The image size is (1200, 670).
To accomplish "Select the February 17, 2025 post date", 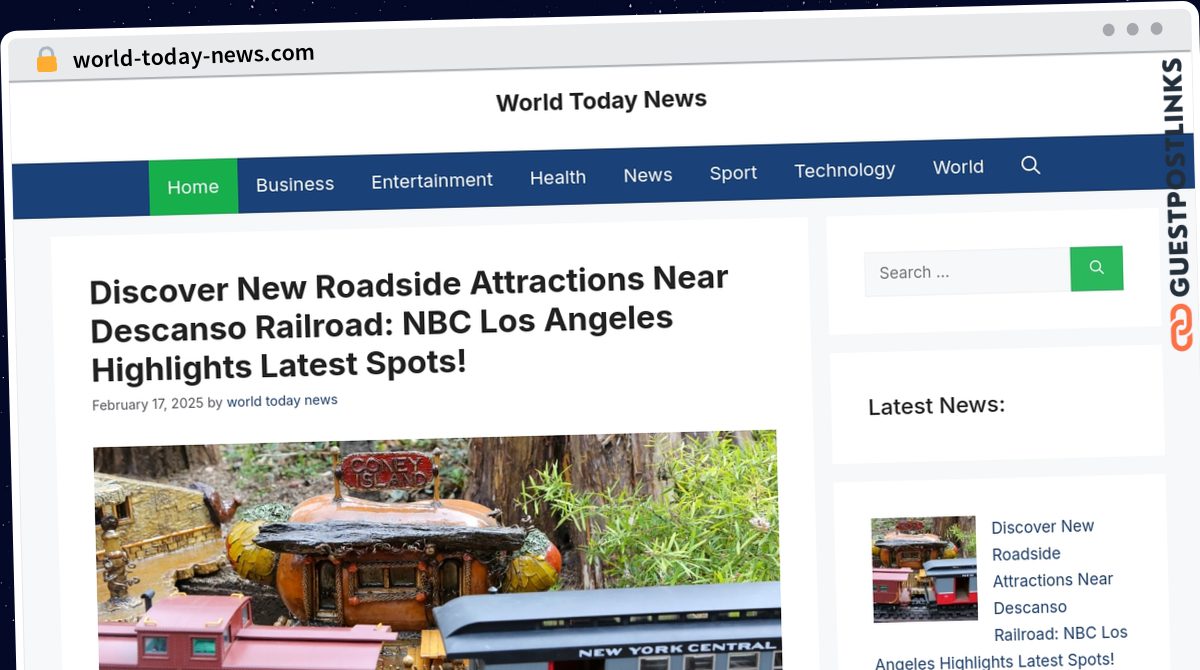I will (x=147, y=405).
